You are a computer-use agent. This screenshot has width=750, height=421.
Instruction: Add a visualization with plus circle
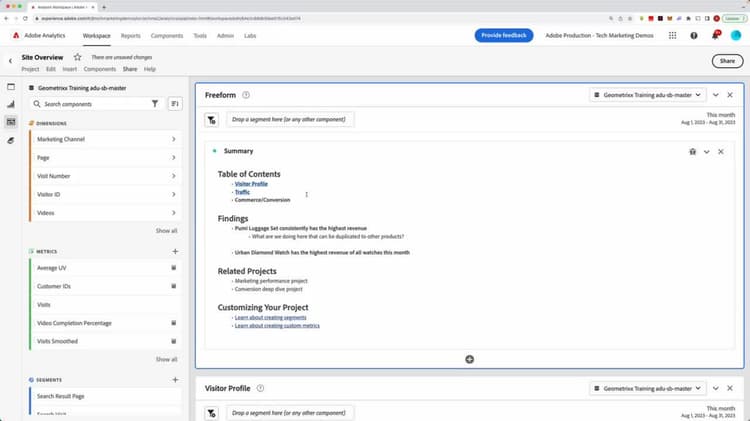[x=470, y=359]
